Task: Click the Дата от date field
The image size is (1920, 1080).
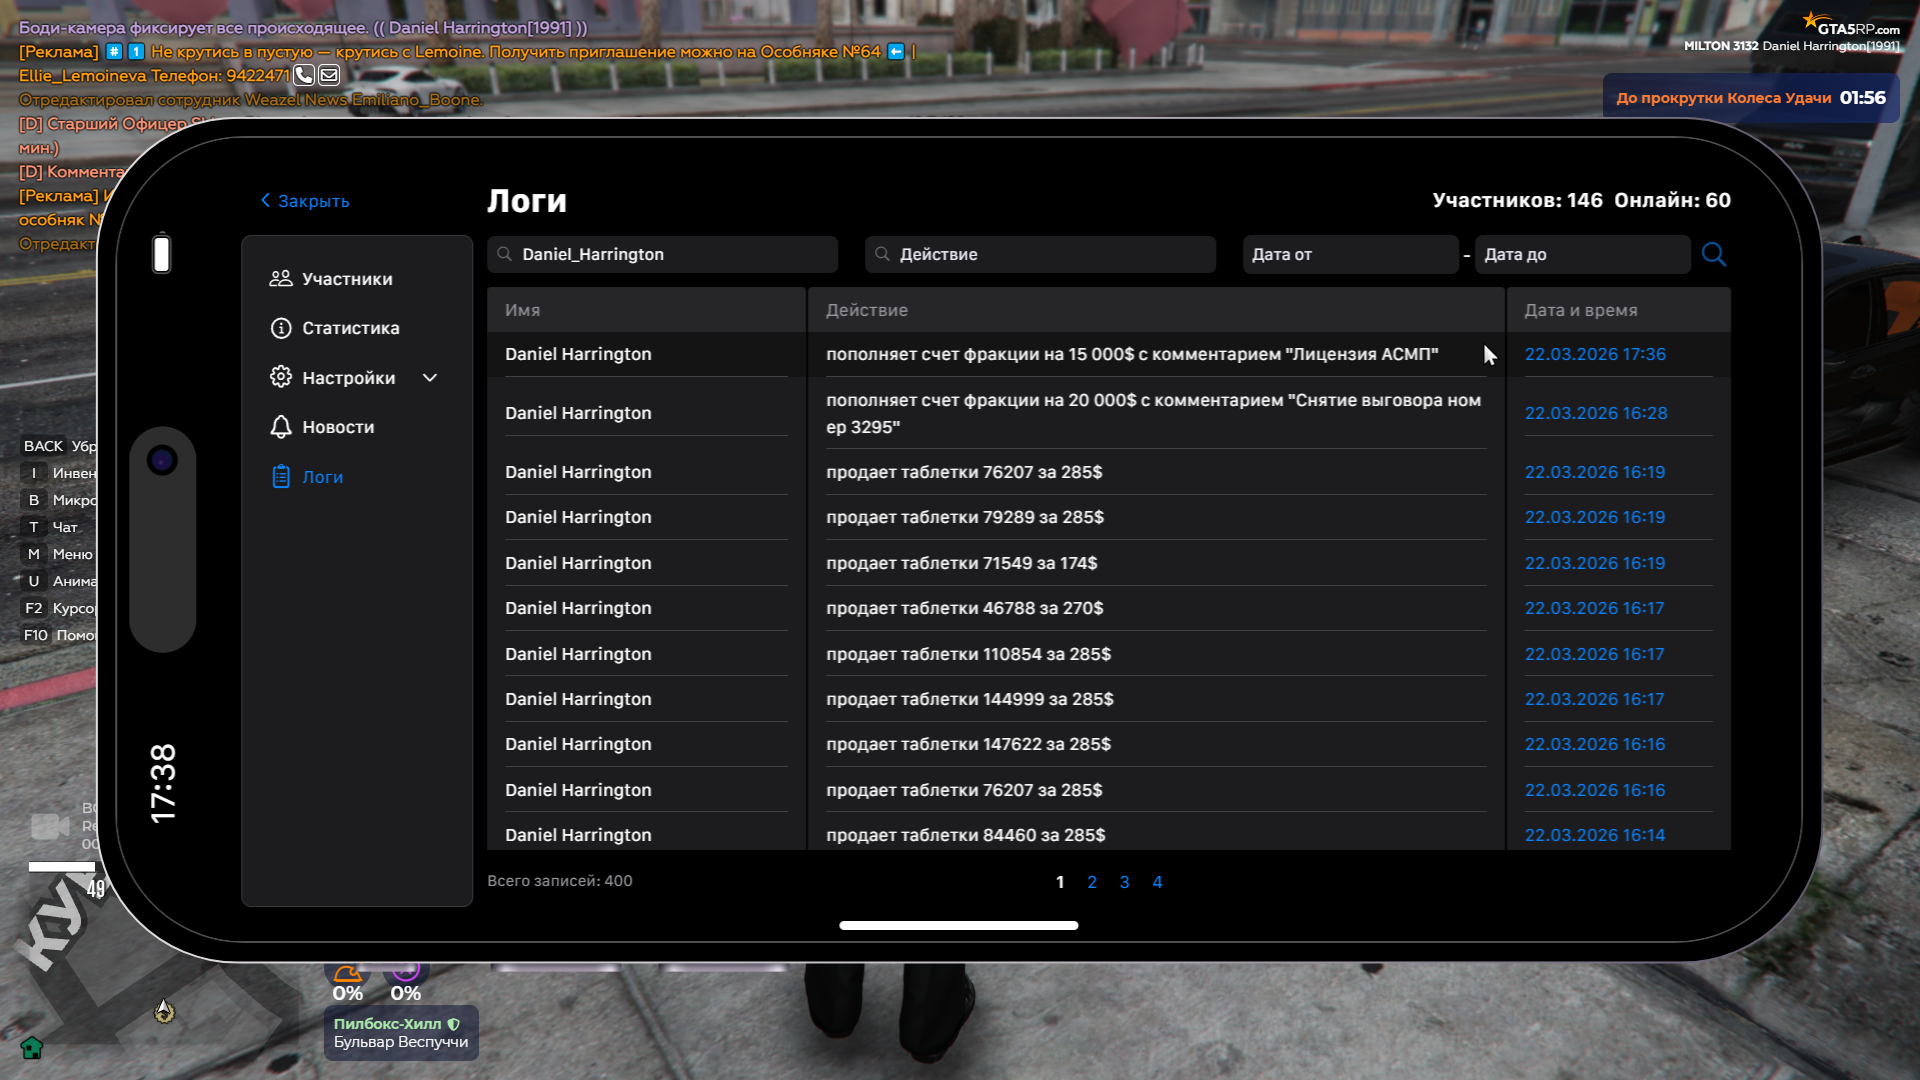Action: (x=1350, y=255)
